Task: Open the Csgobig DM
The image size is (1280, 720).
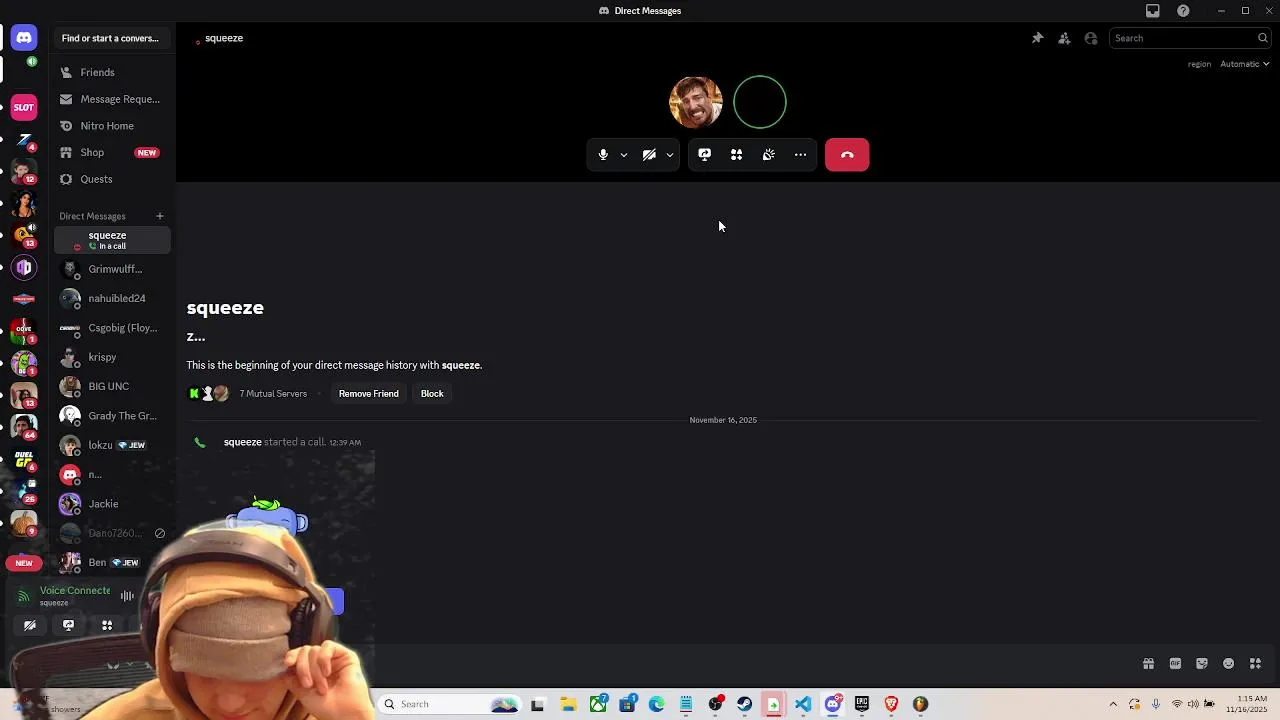Action: pyautogui.click(x=112, y=328)
